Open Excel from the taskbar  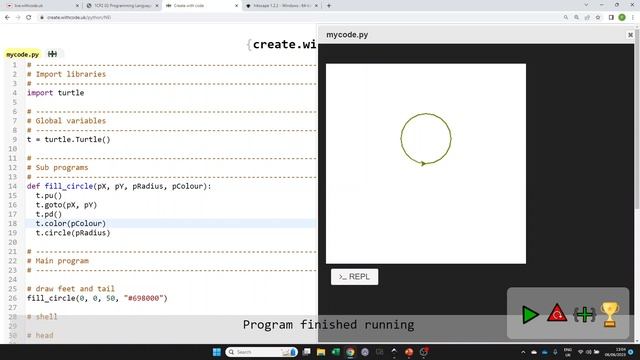[x=336, y=352]
